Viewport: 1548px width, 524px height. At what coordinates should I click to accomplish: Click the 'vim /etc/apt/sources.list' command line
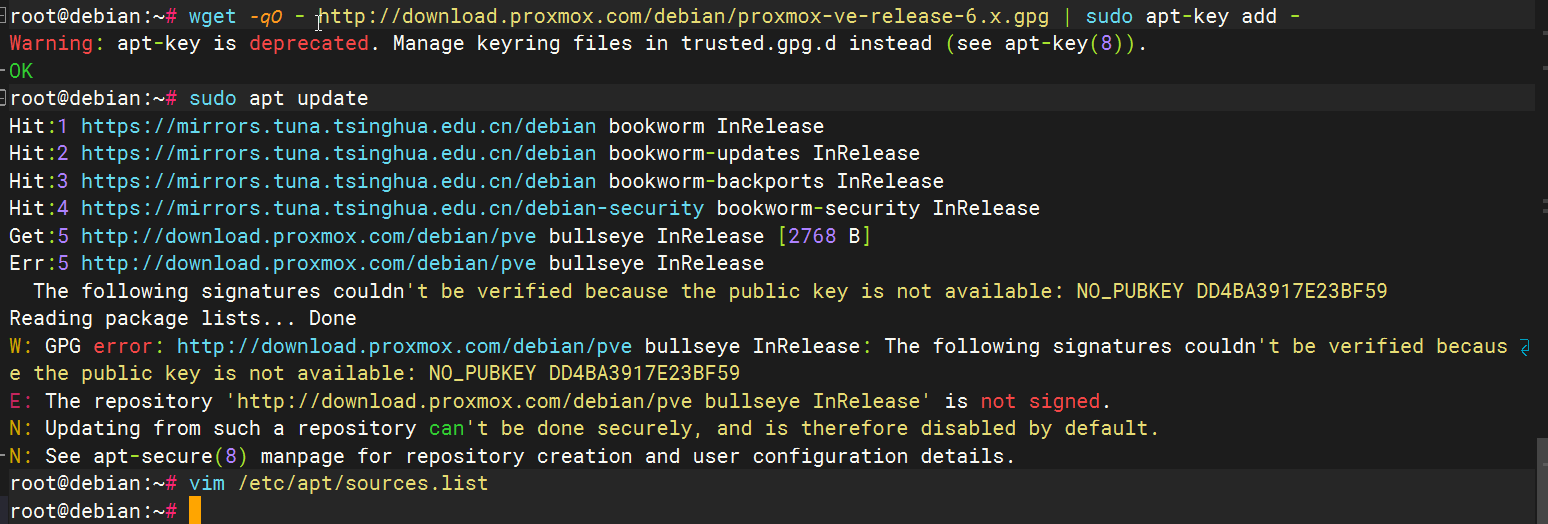[338, 483]
